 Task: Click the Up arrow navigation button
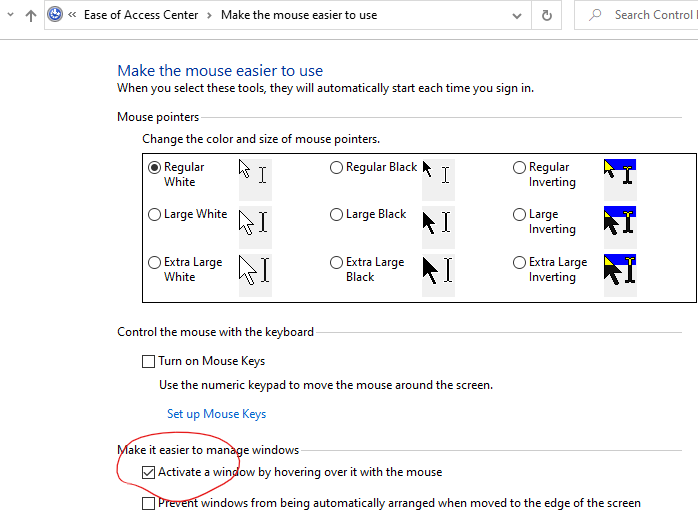30,15
